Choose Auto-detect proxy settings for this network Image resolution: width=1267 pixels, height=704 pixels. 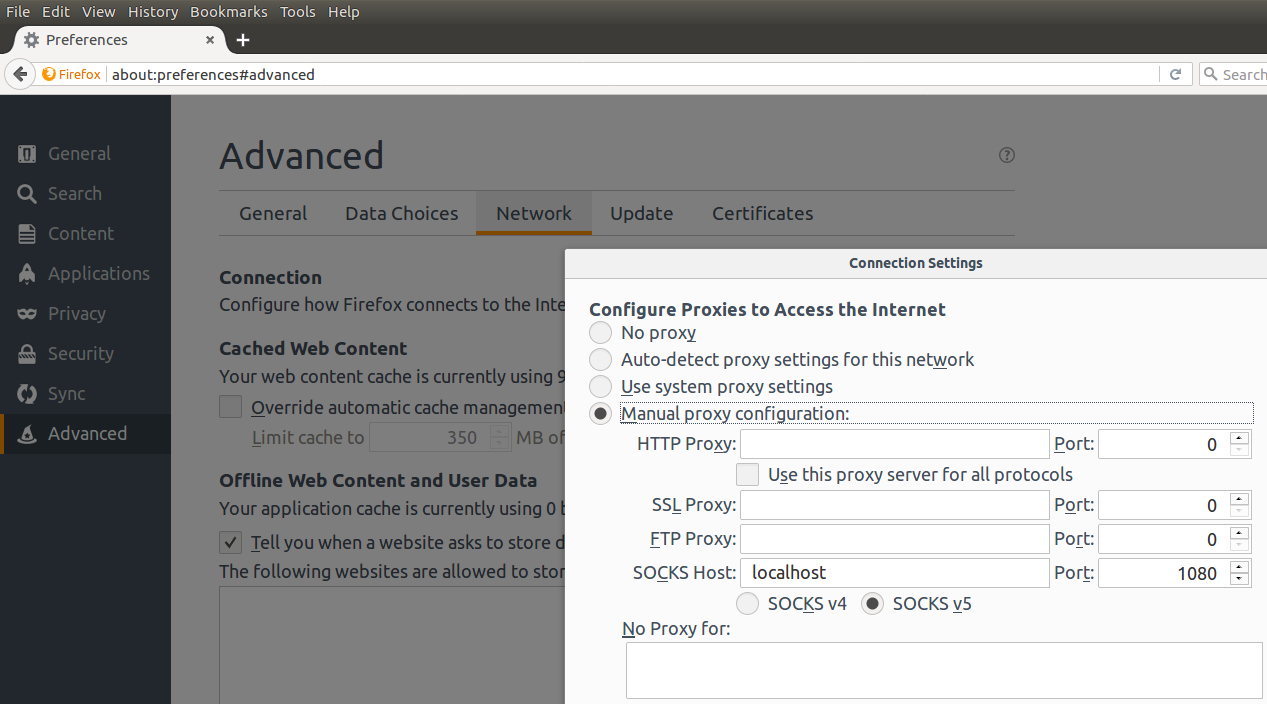tap(600, 360)
